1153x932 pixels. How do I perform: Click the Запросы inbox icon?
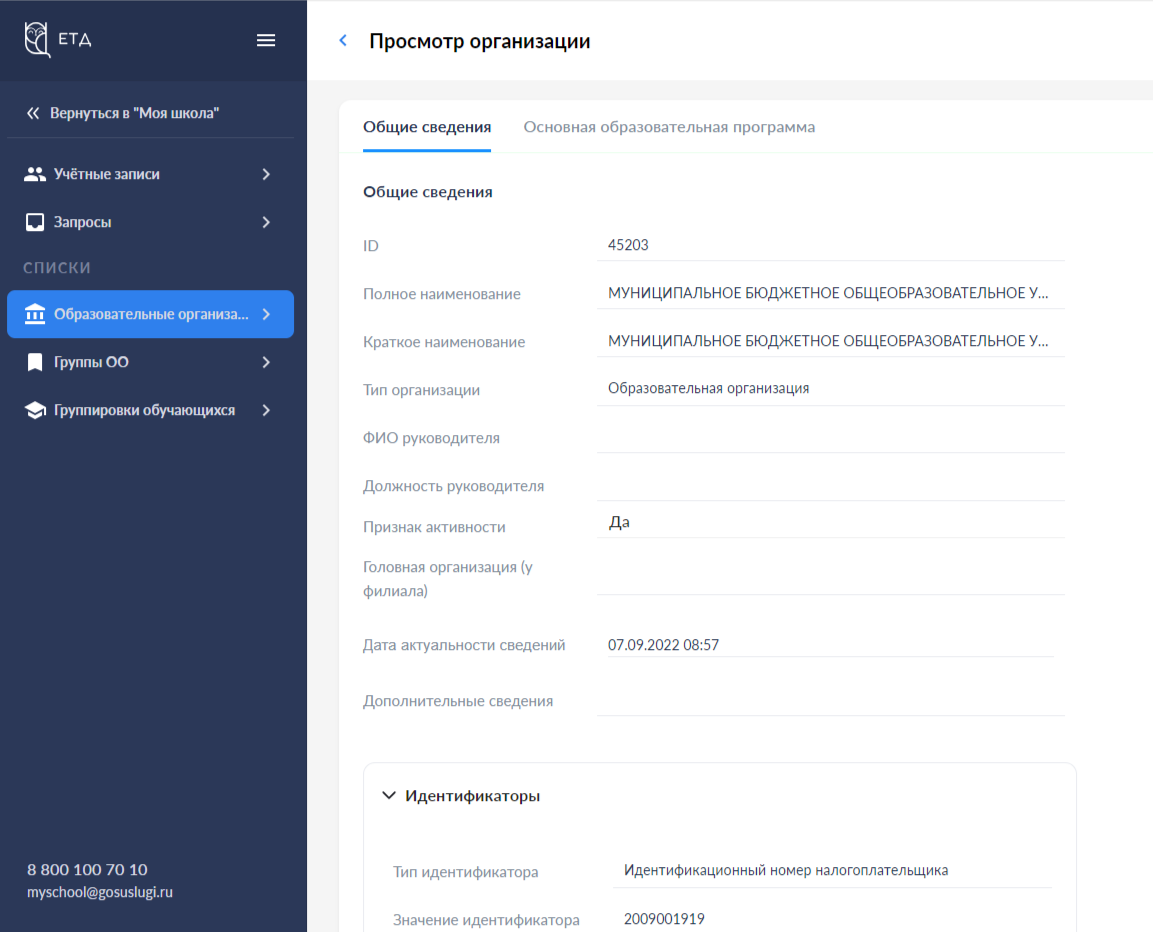(x=35, y=222)
